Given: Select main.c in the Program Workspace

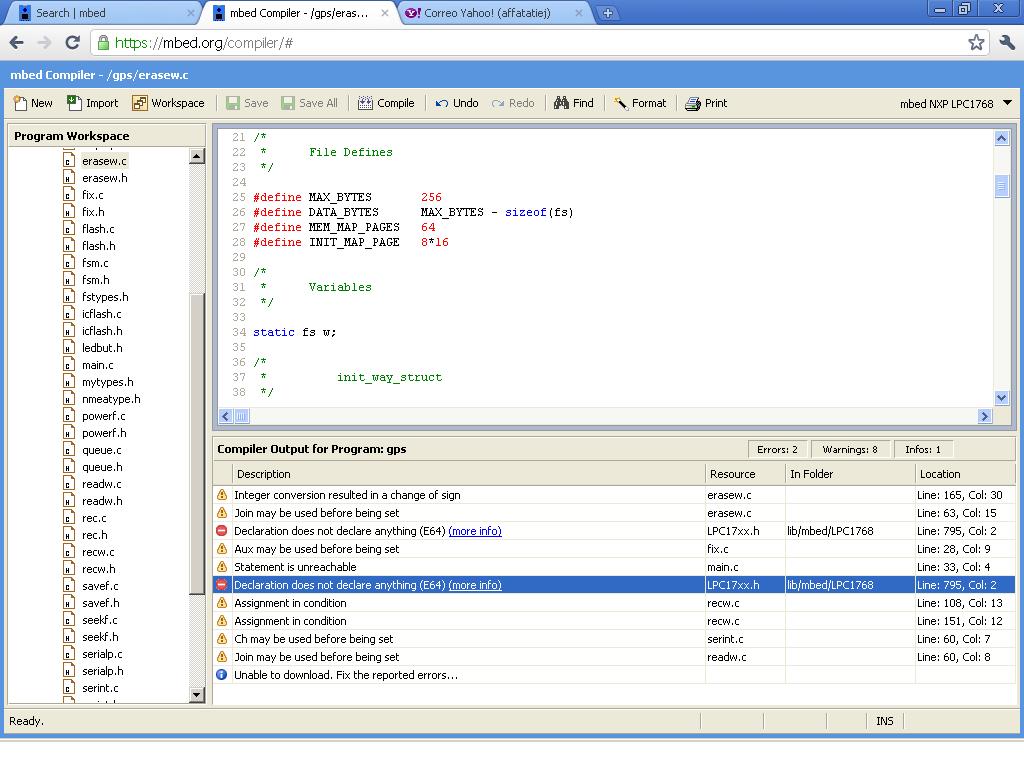Looking at the screenshot, I should click(x=97, y=365).
